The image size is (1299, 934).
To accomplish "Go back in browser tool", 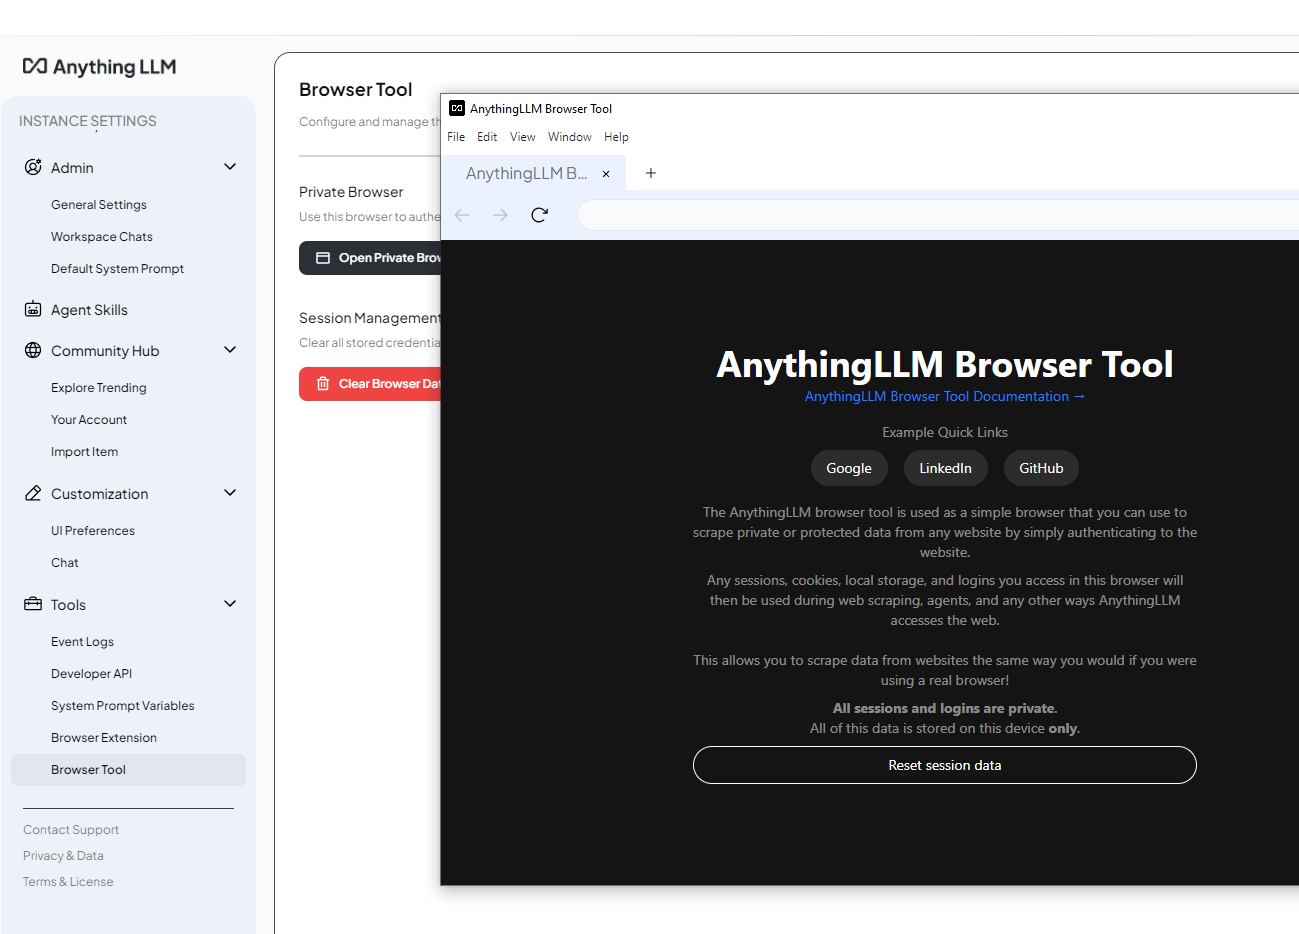I will pos(462,215).
